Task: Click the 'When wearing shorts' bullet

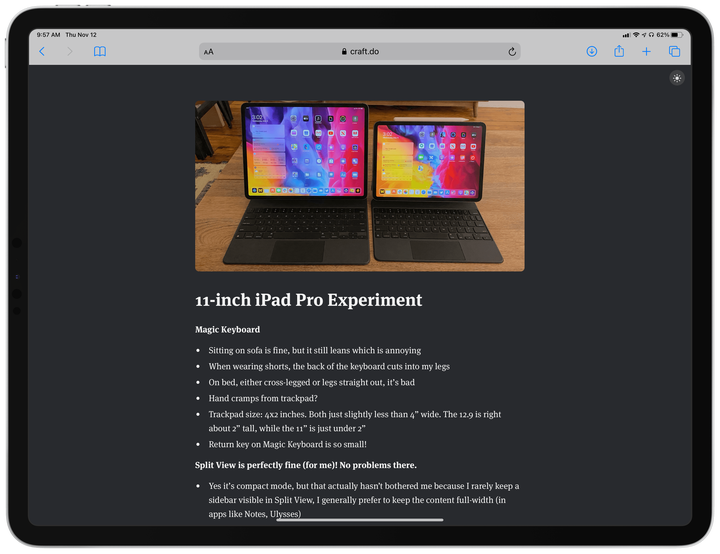Action: [329, 367]
